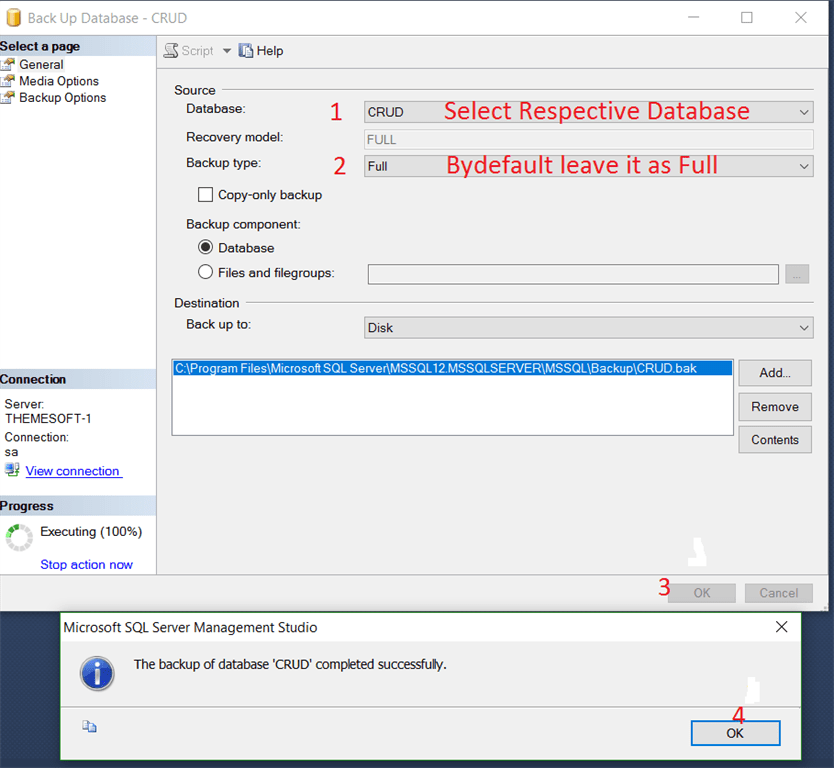Open the View connection link
Image resolution: width=834 pixels, height=768 pixels.
(x=73, y=471)
